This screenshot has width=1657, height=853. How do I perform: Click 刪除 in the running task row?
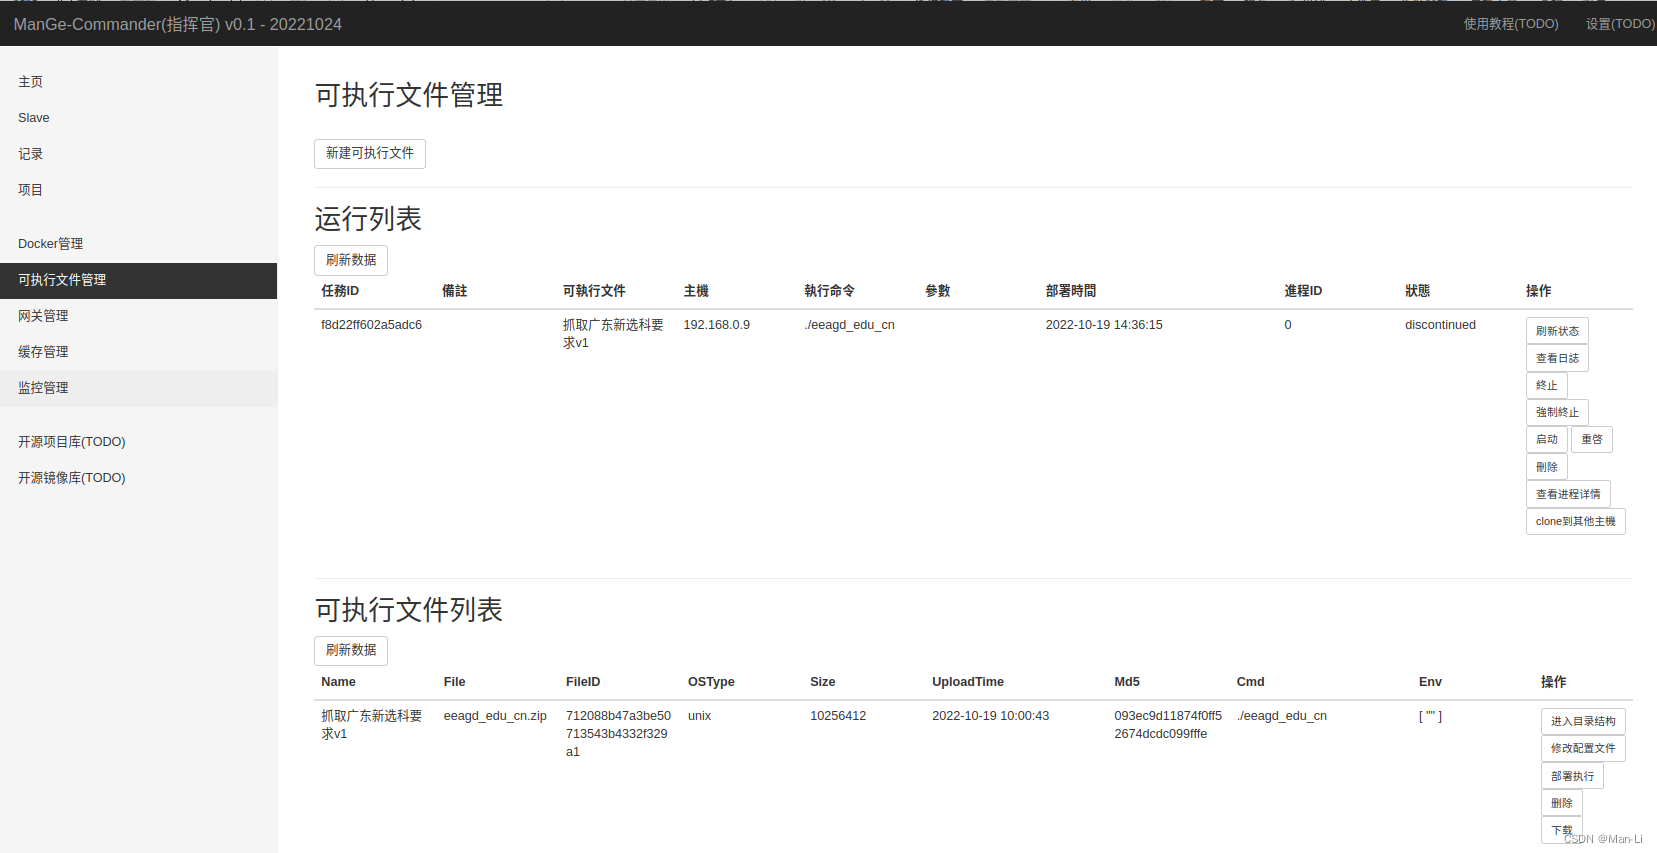point(1547,467)
